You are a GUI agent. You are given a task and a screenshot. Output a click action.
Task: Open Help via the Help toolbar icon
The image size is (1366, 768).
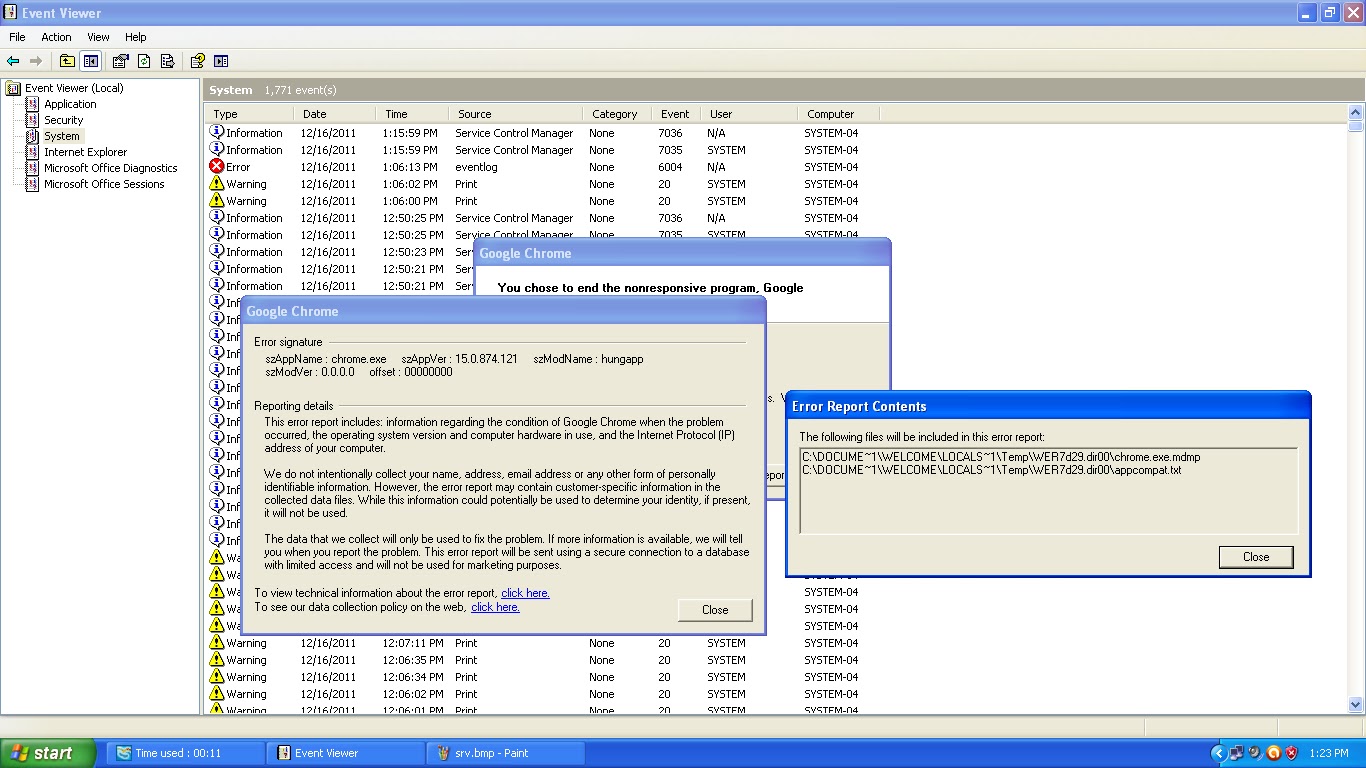pos(196,60)
